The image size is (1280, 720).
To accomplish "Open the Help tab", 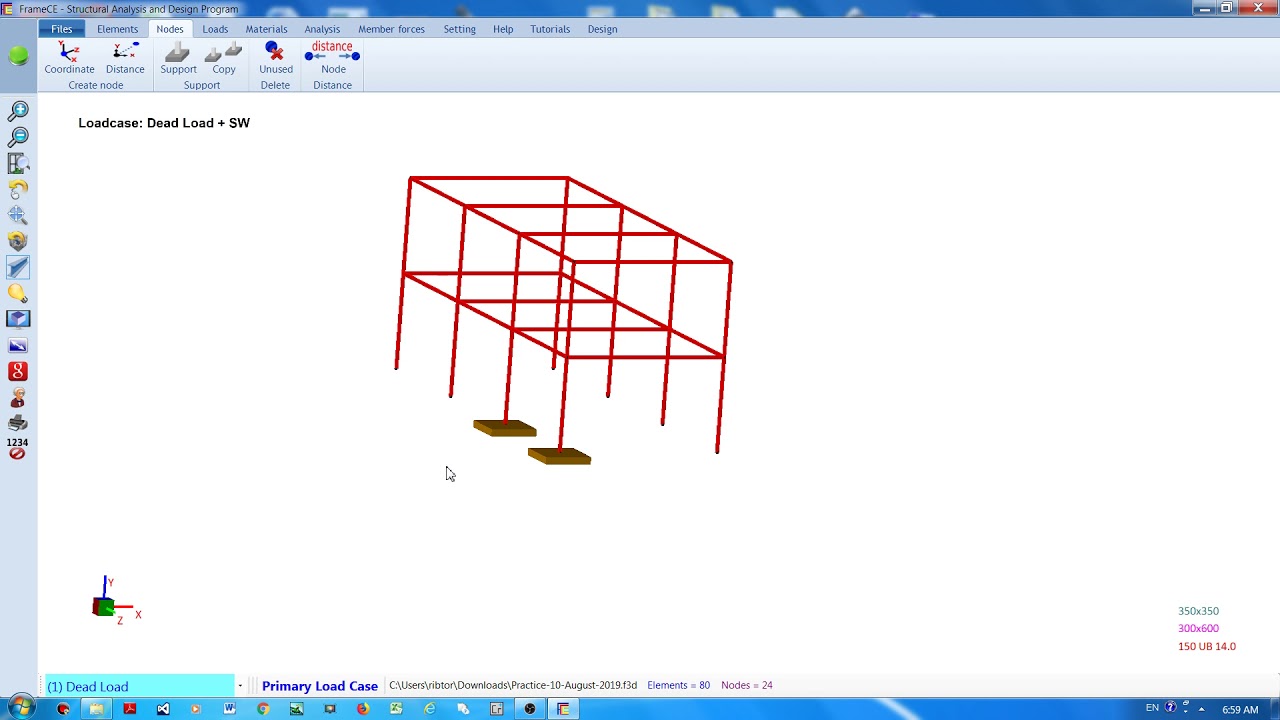I will click(503, 29).
